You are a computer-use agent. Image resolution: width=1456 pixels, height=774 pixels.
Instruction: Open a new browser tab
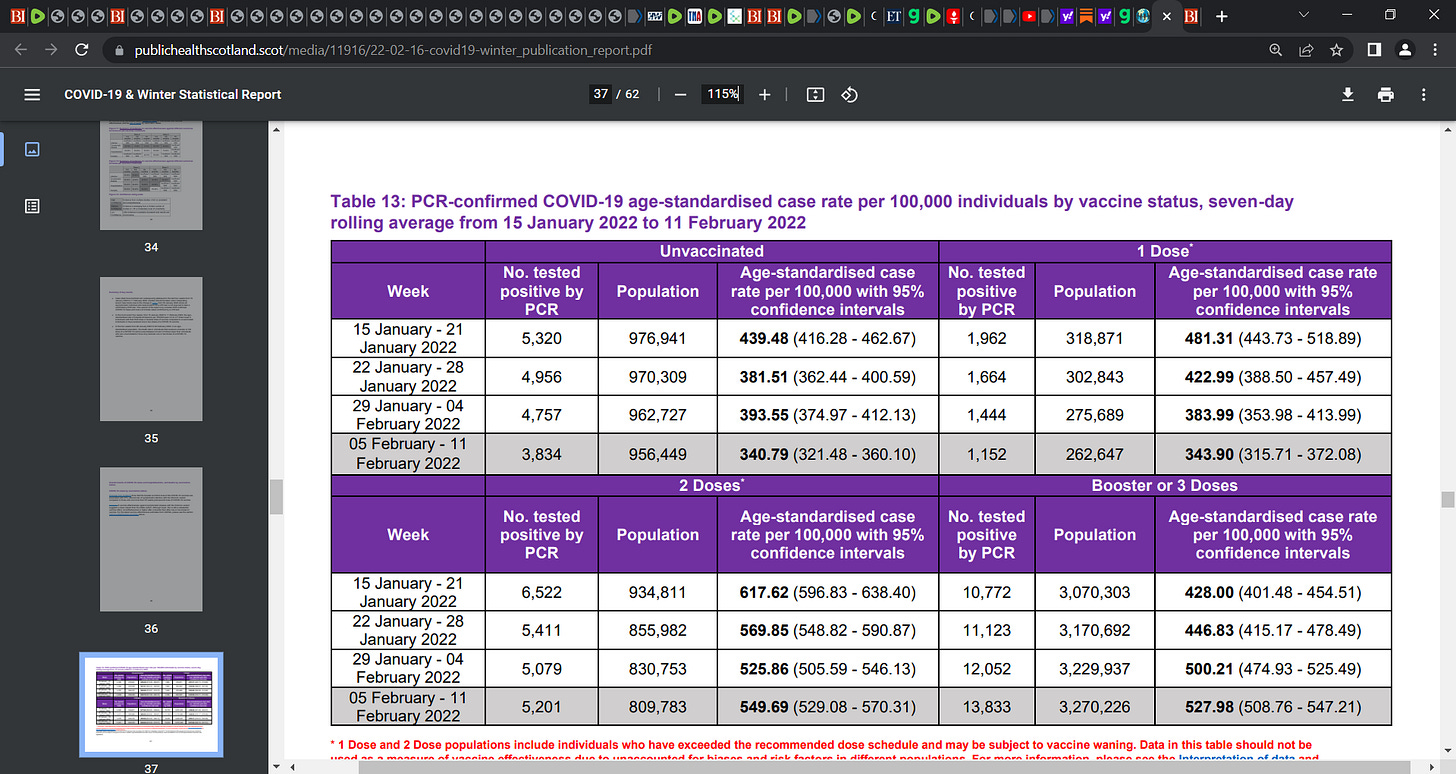1221,17
